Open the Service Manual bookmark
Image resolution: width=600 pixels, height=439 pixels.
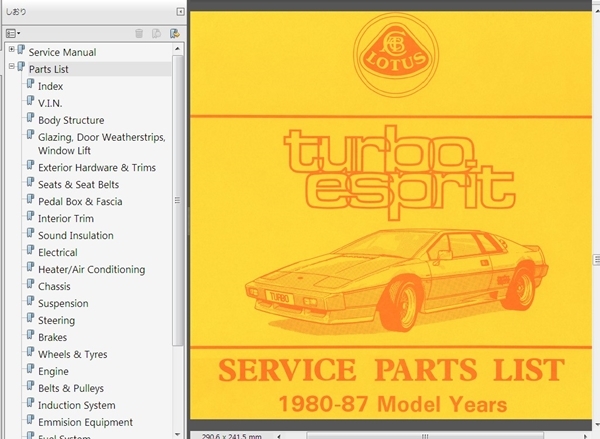(x=62, y=52)
